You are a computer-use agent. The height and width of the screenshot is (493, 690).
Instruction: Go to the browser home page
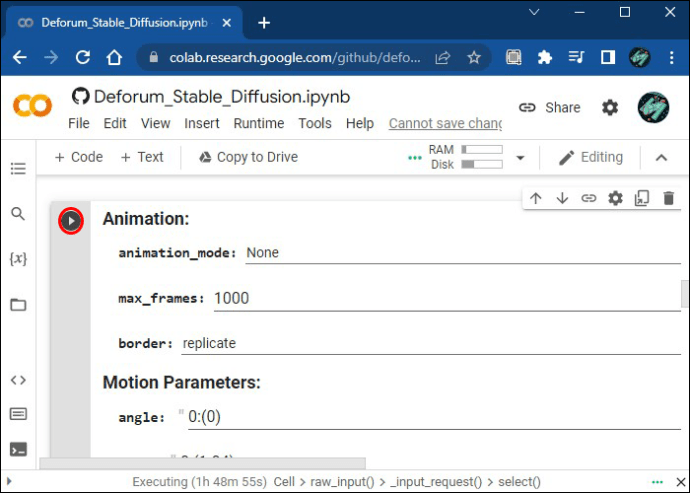114,57
